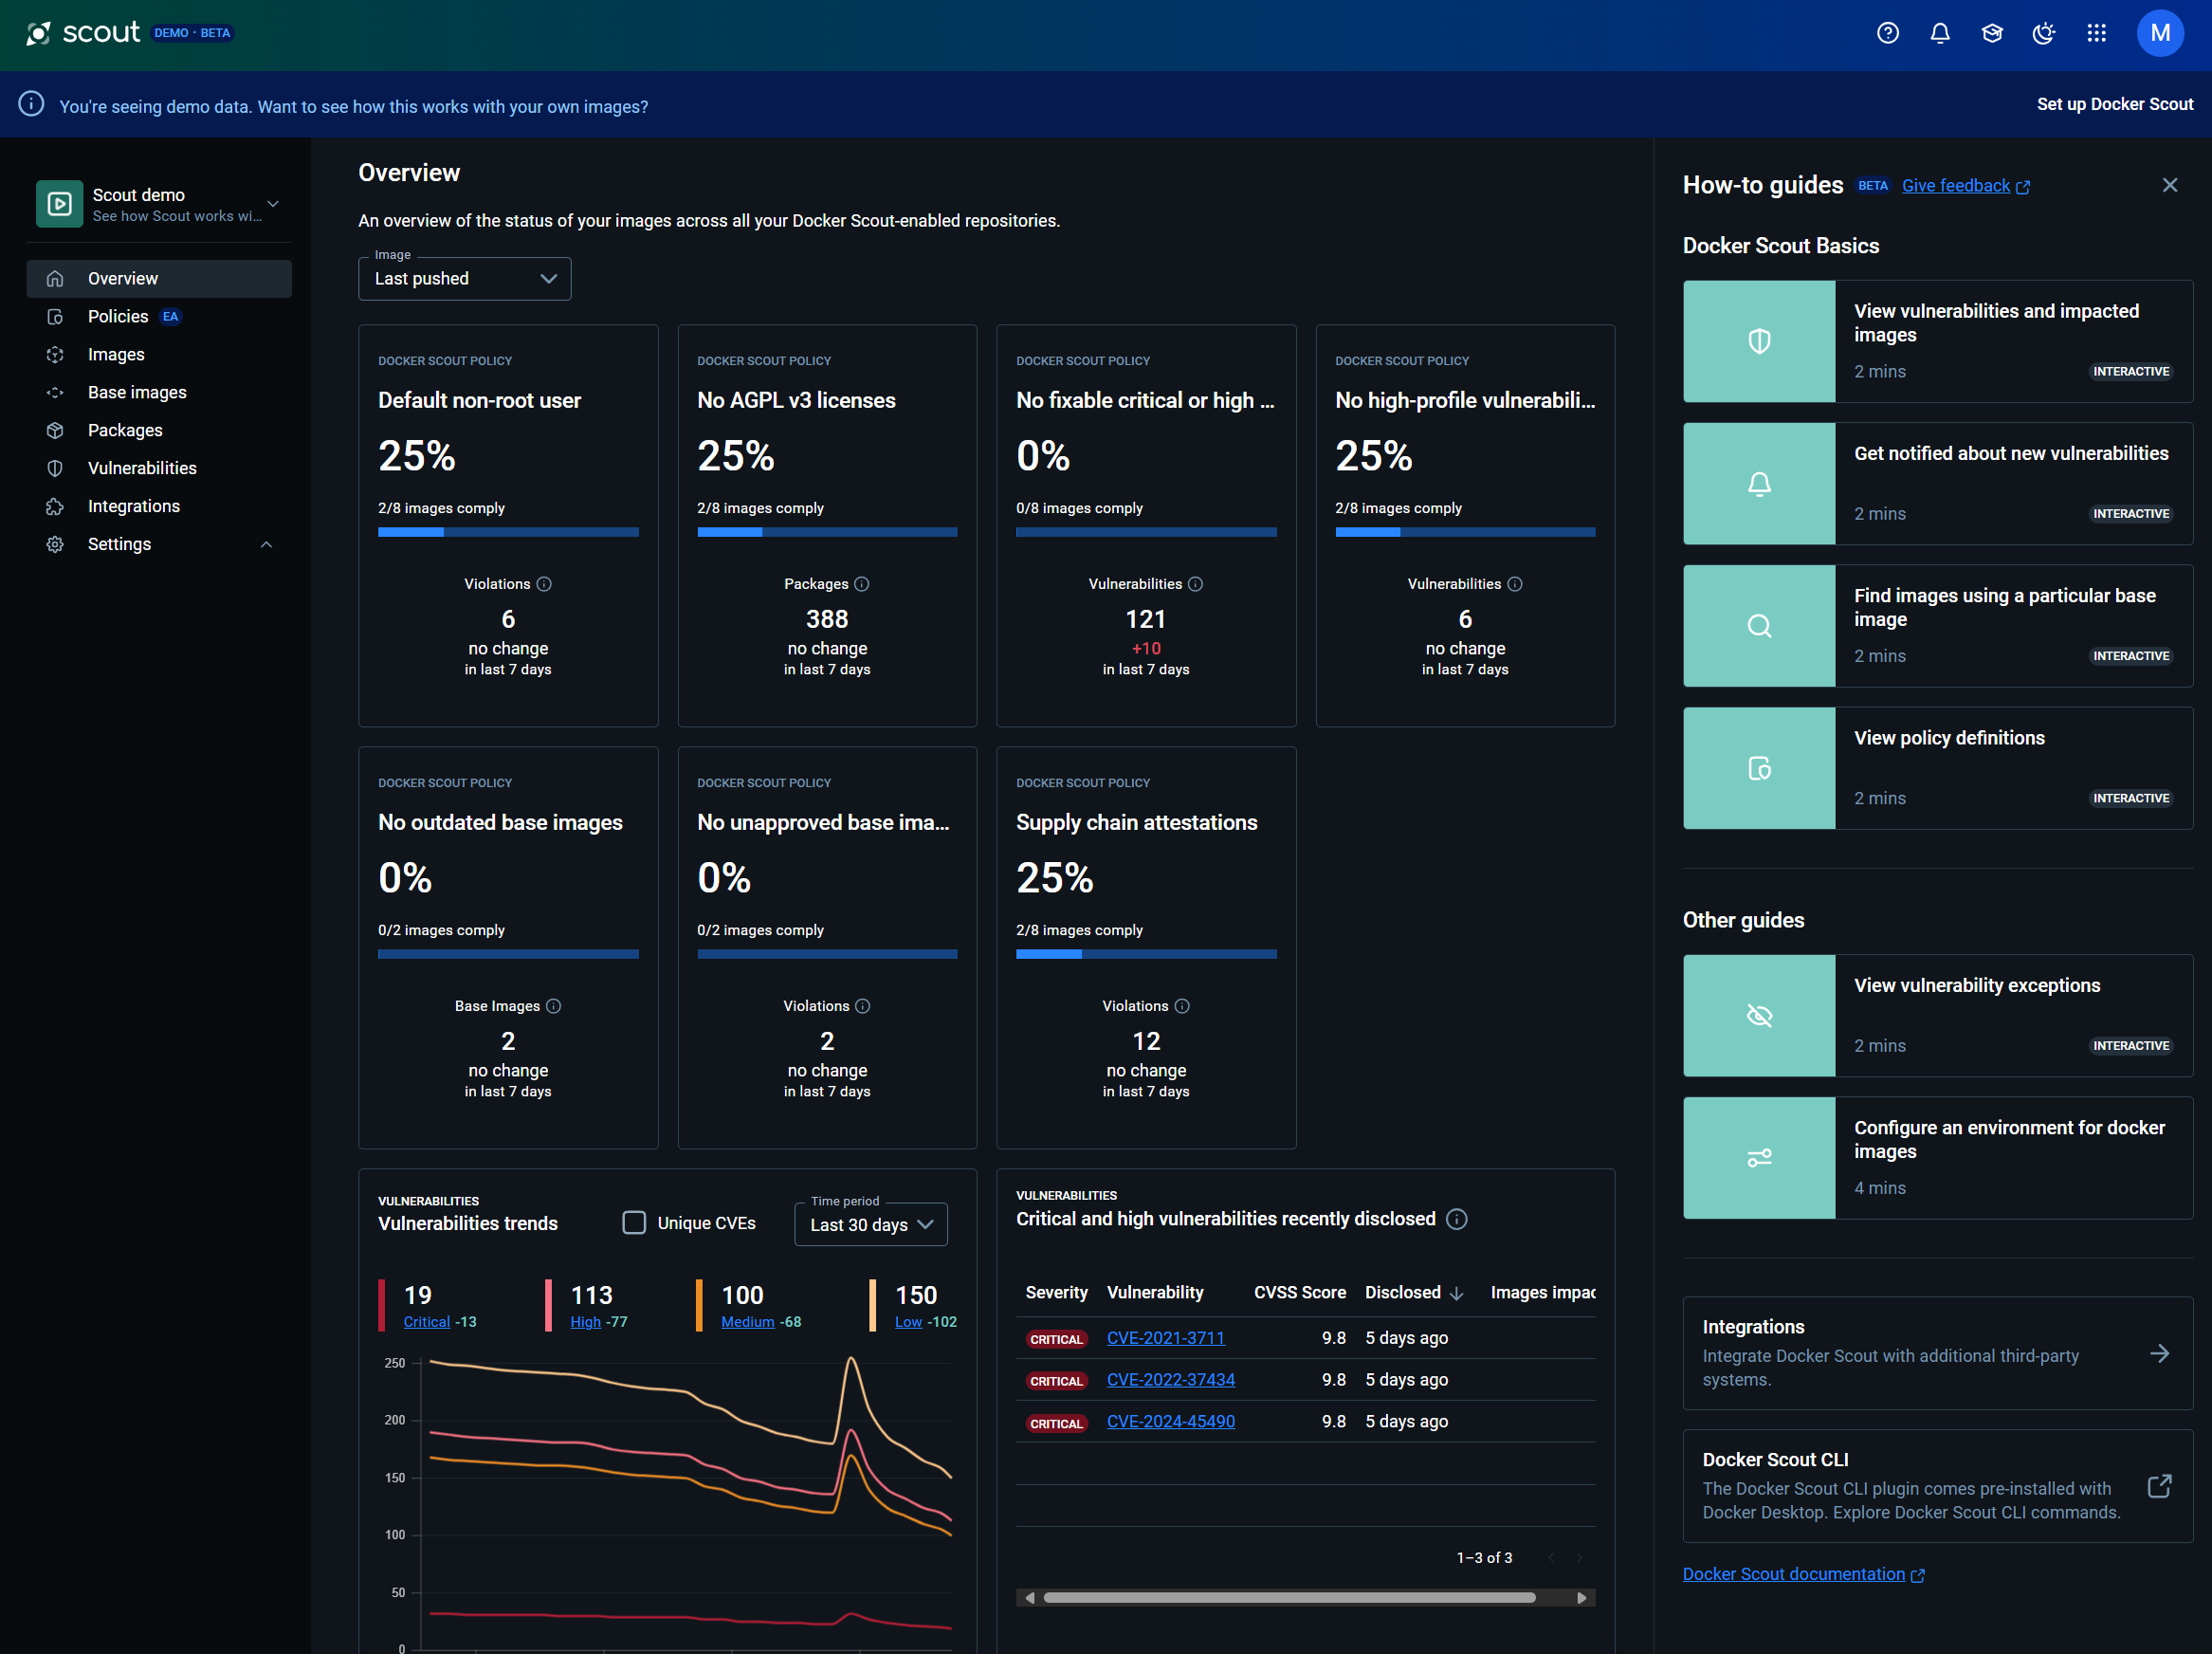The image size is (2212, 1654).
Task: Open the CVE-2022-37434 link
Action: 1170,1380
